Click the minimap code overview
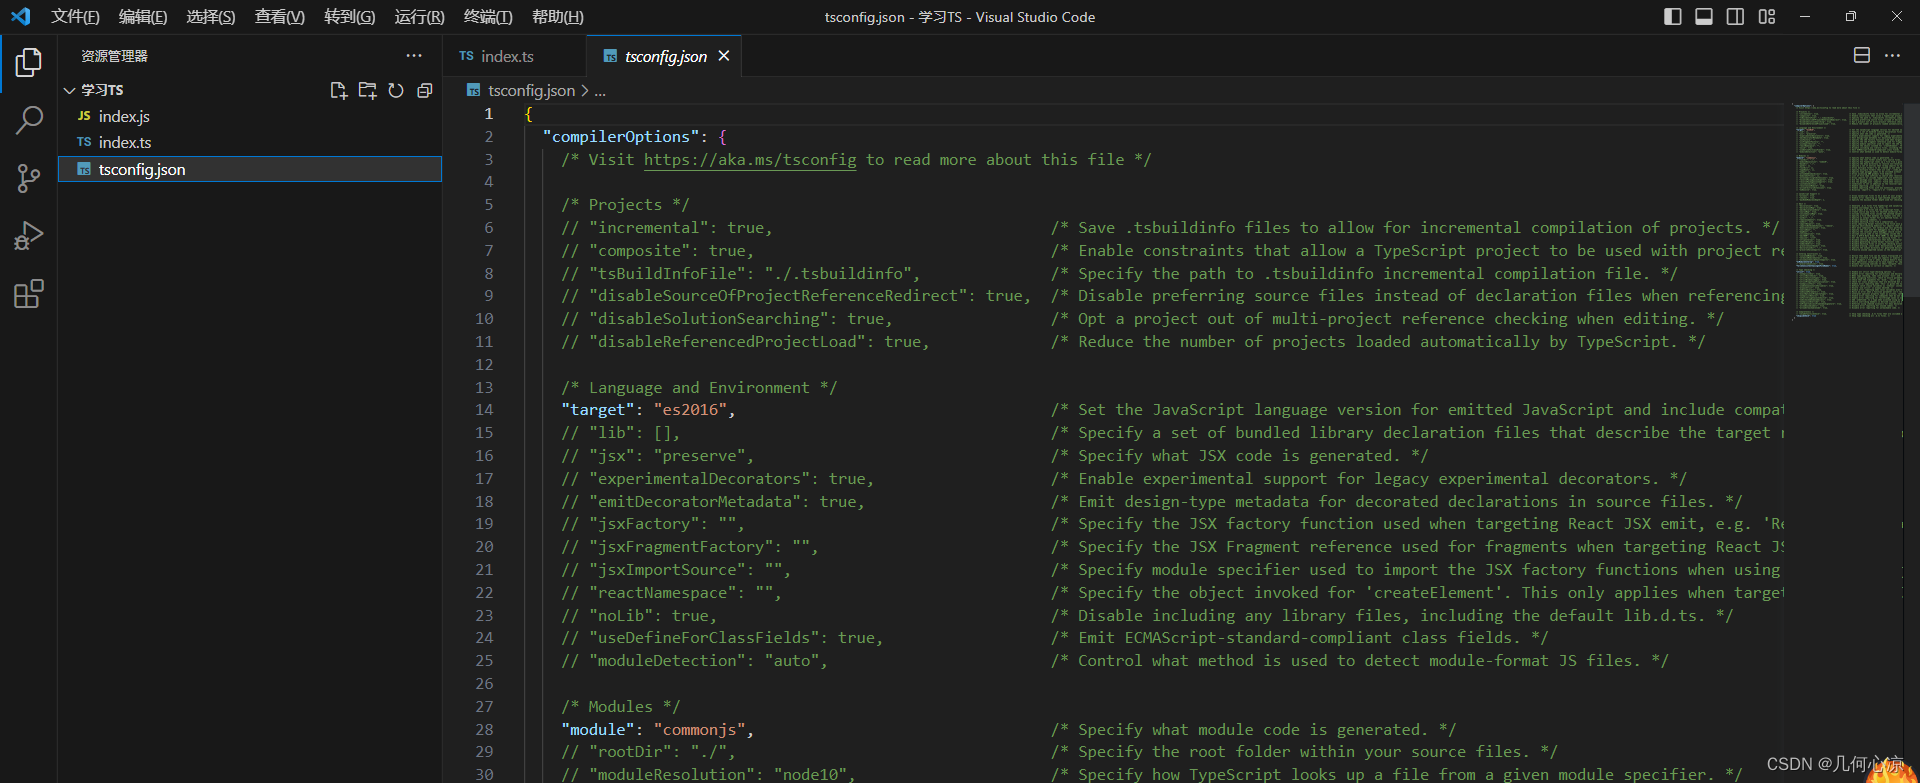 pos(1848,210)
